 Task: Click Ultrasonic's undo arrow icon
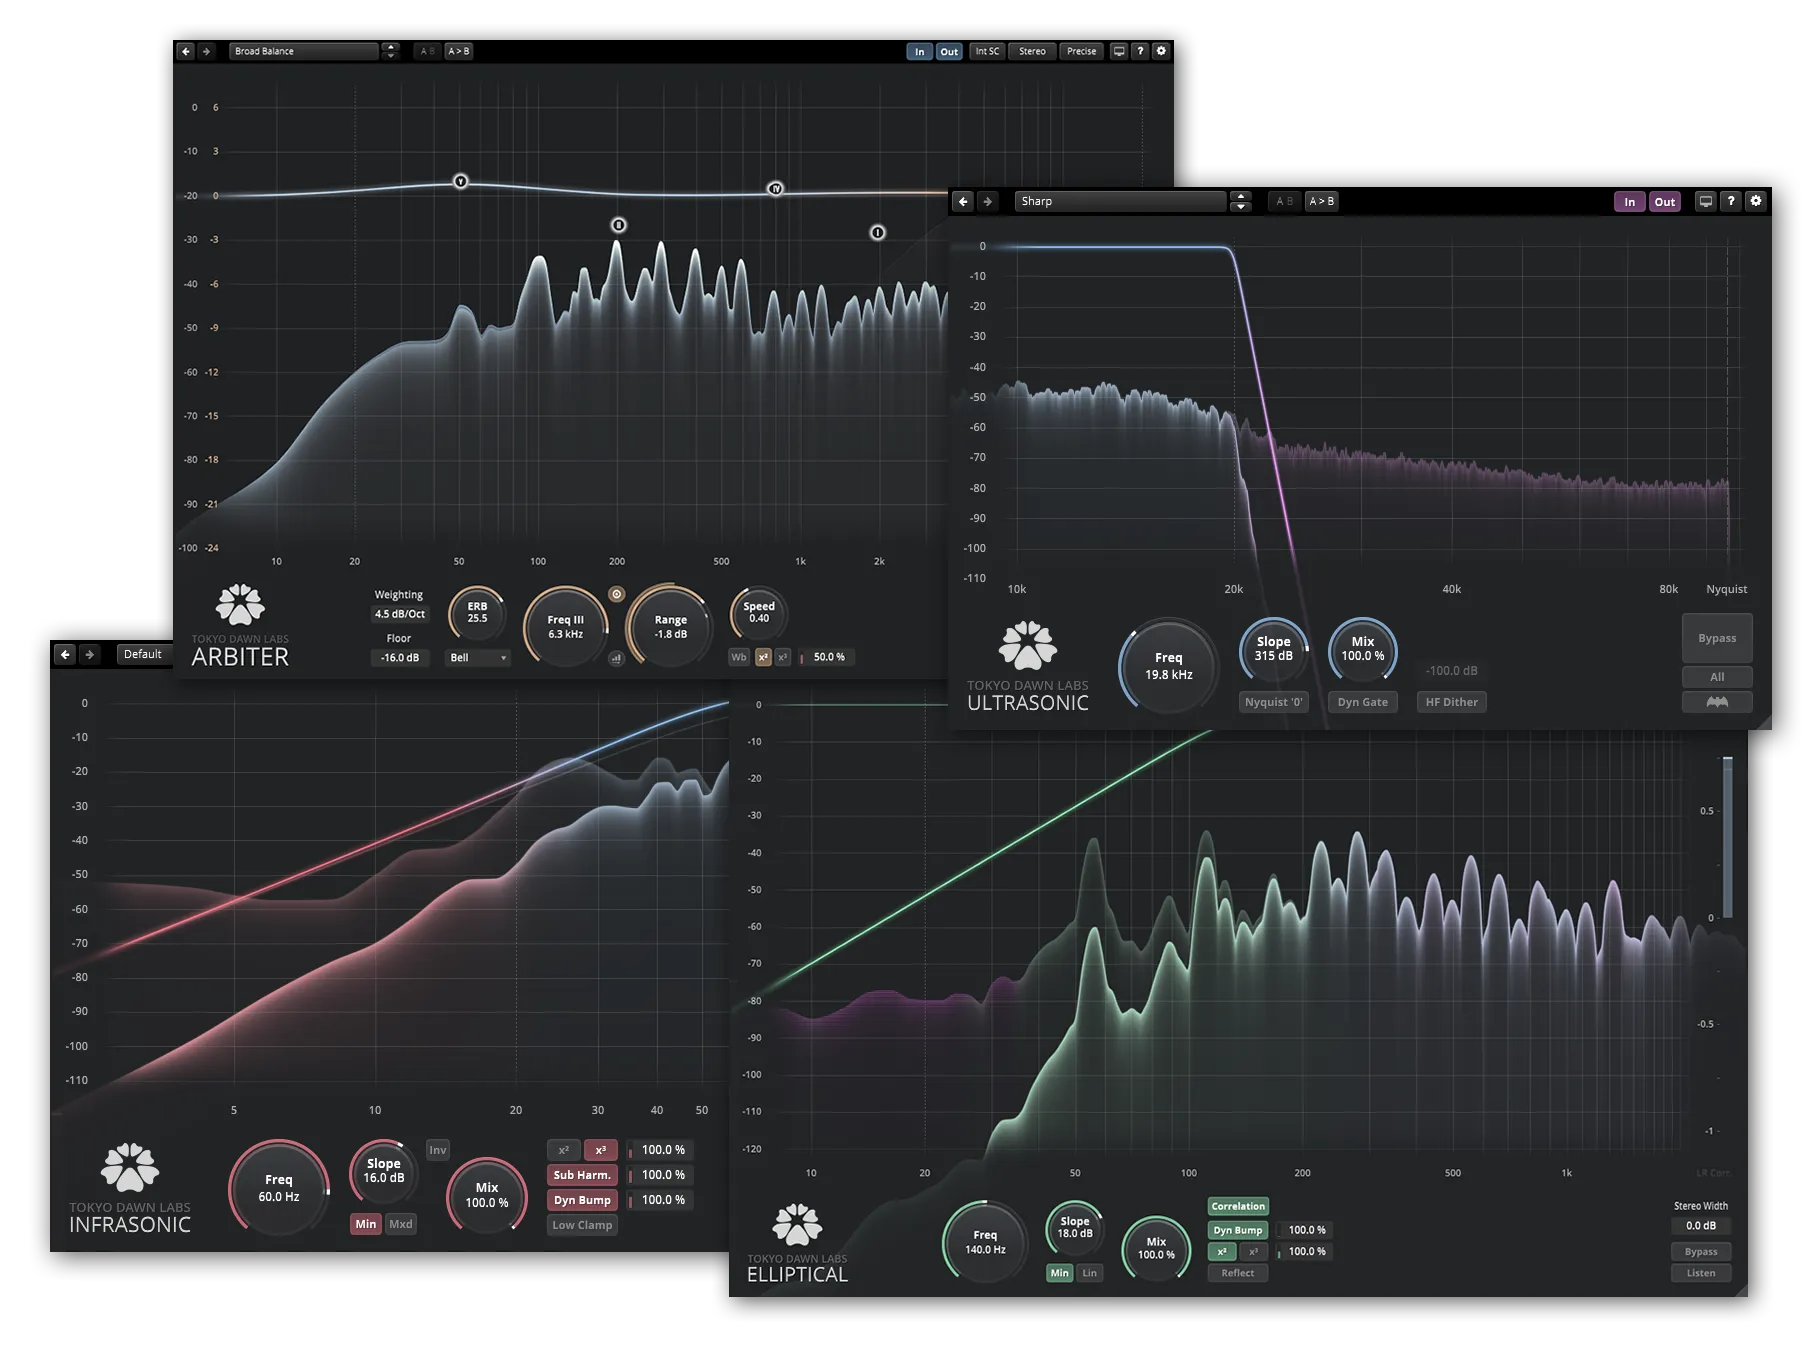[x=963, y=201]
